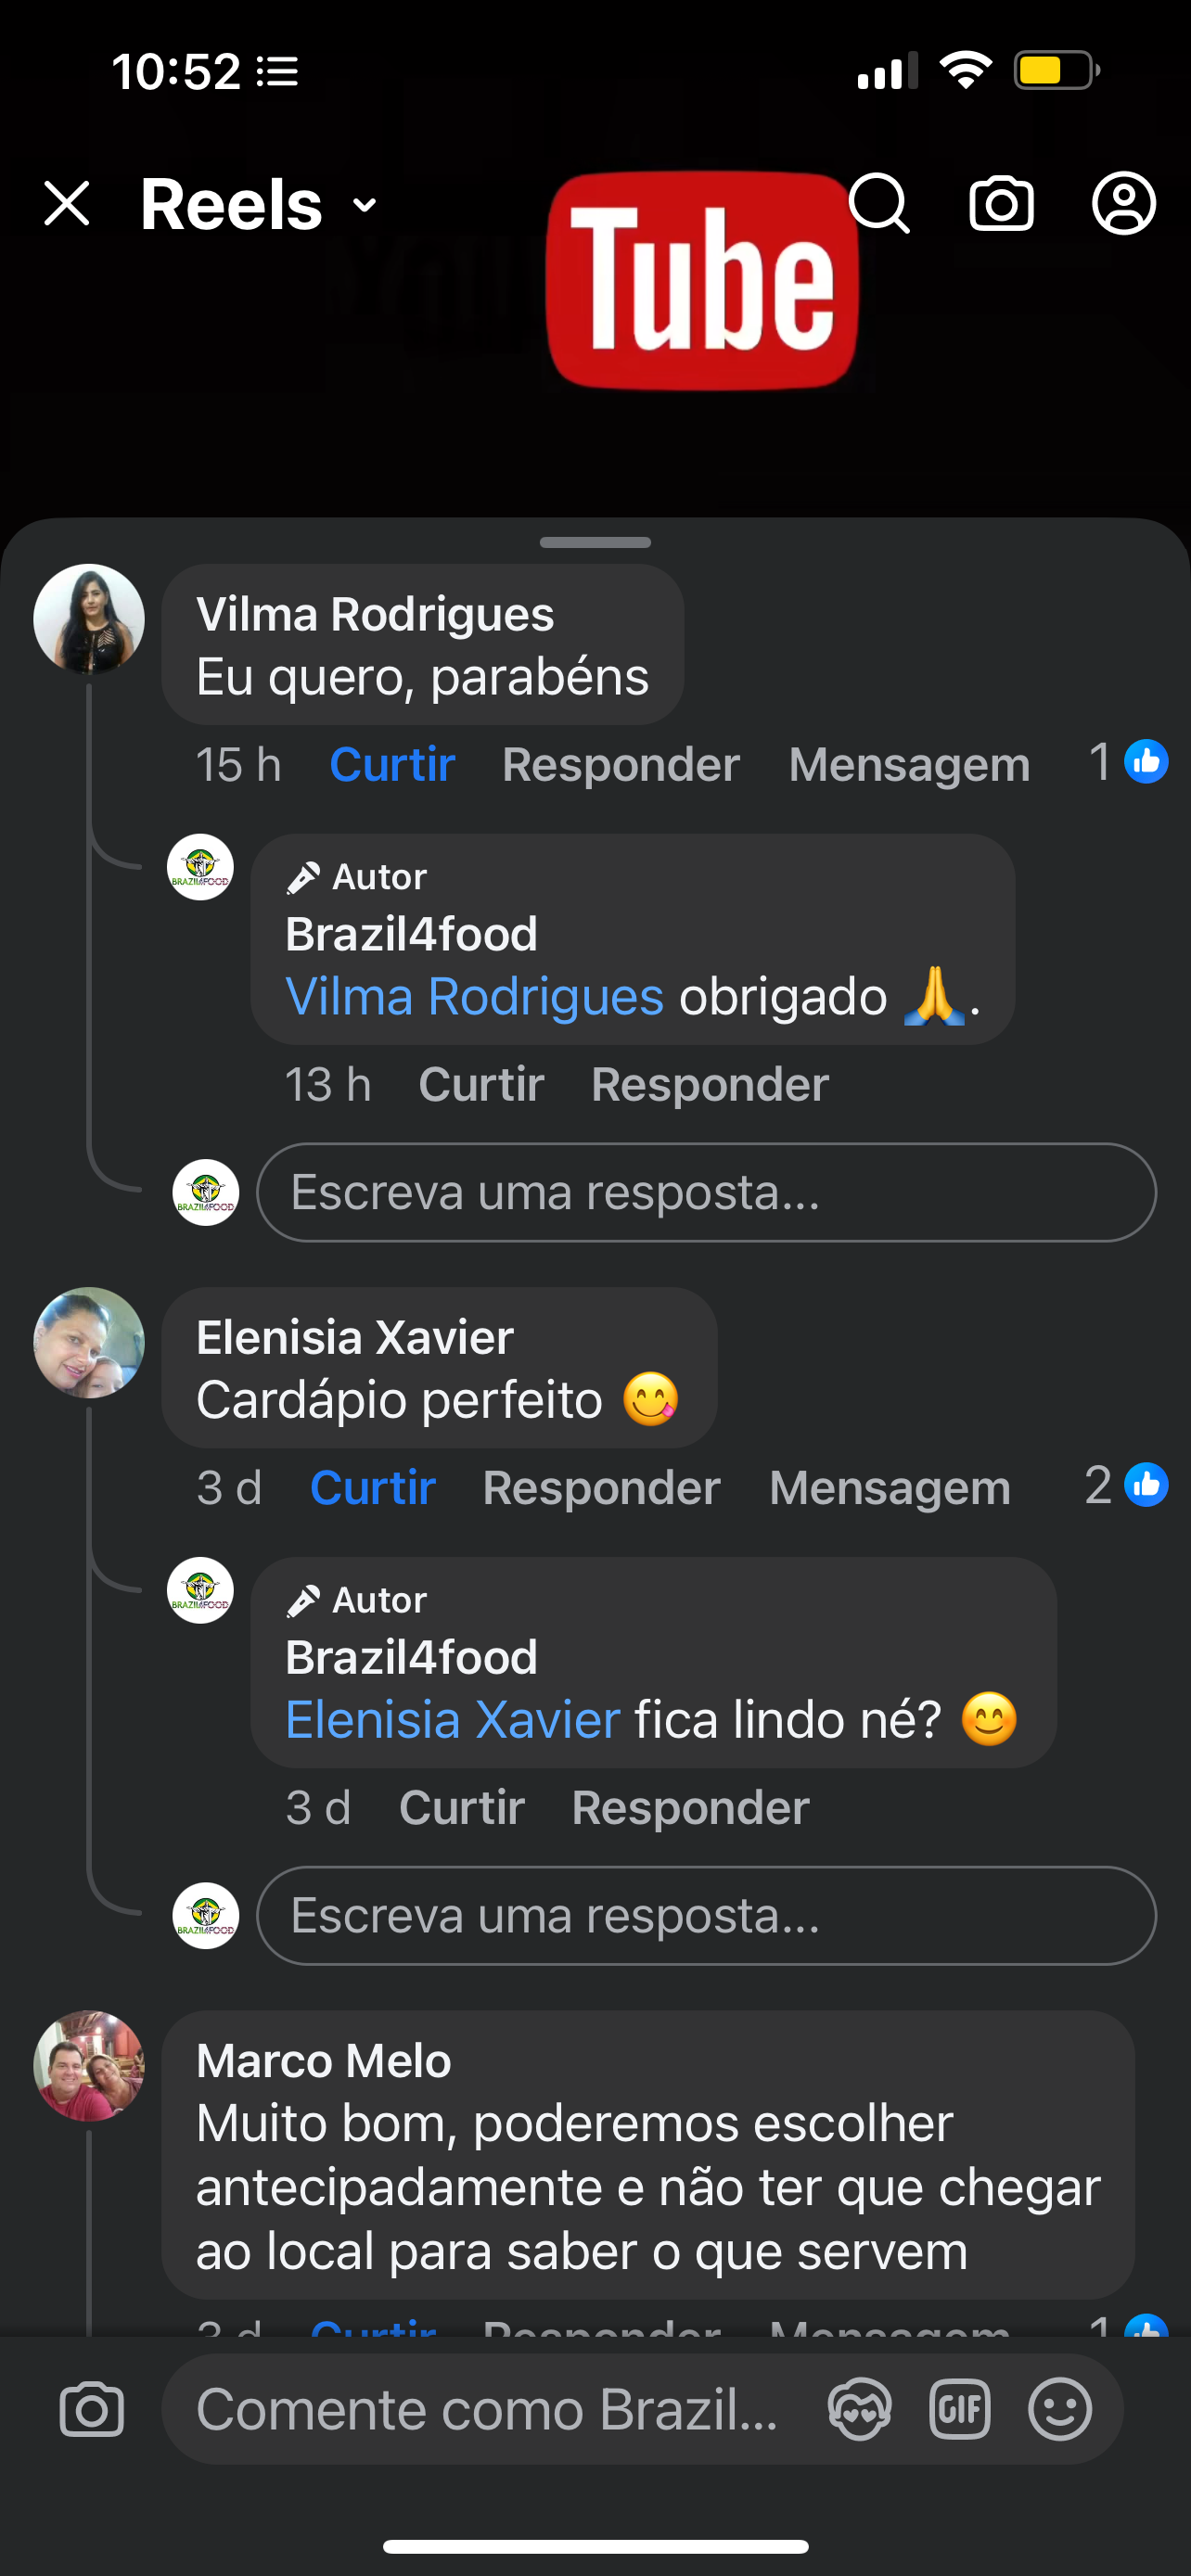
Task: Like Vilma Rodrigues's comment with Curtir
Action: [x=392, y=765]
